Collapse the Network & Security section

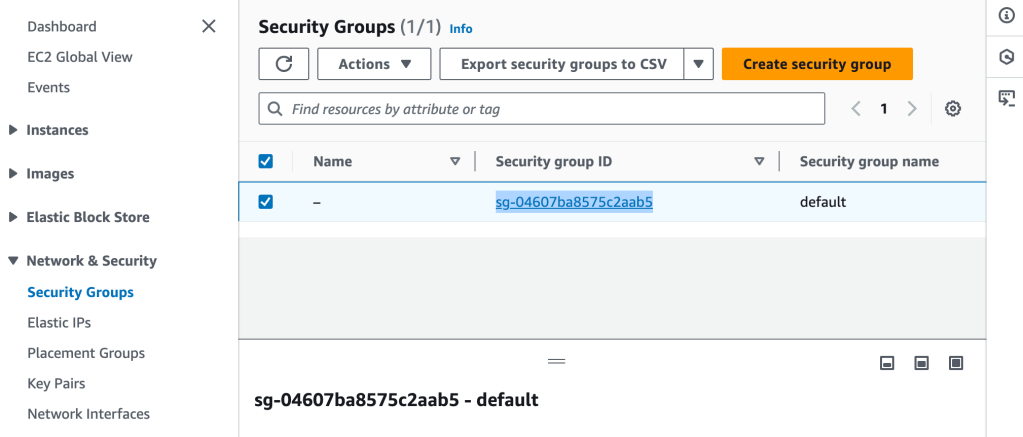point(13,261)
